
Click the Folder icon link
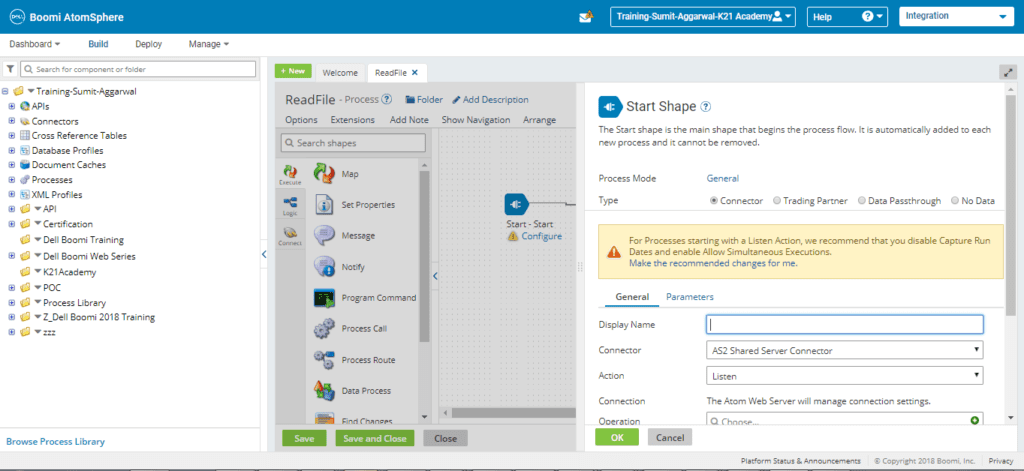click(x=424, y=100)
